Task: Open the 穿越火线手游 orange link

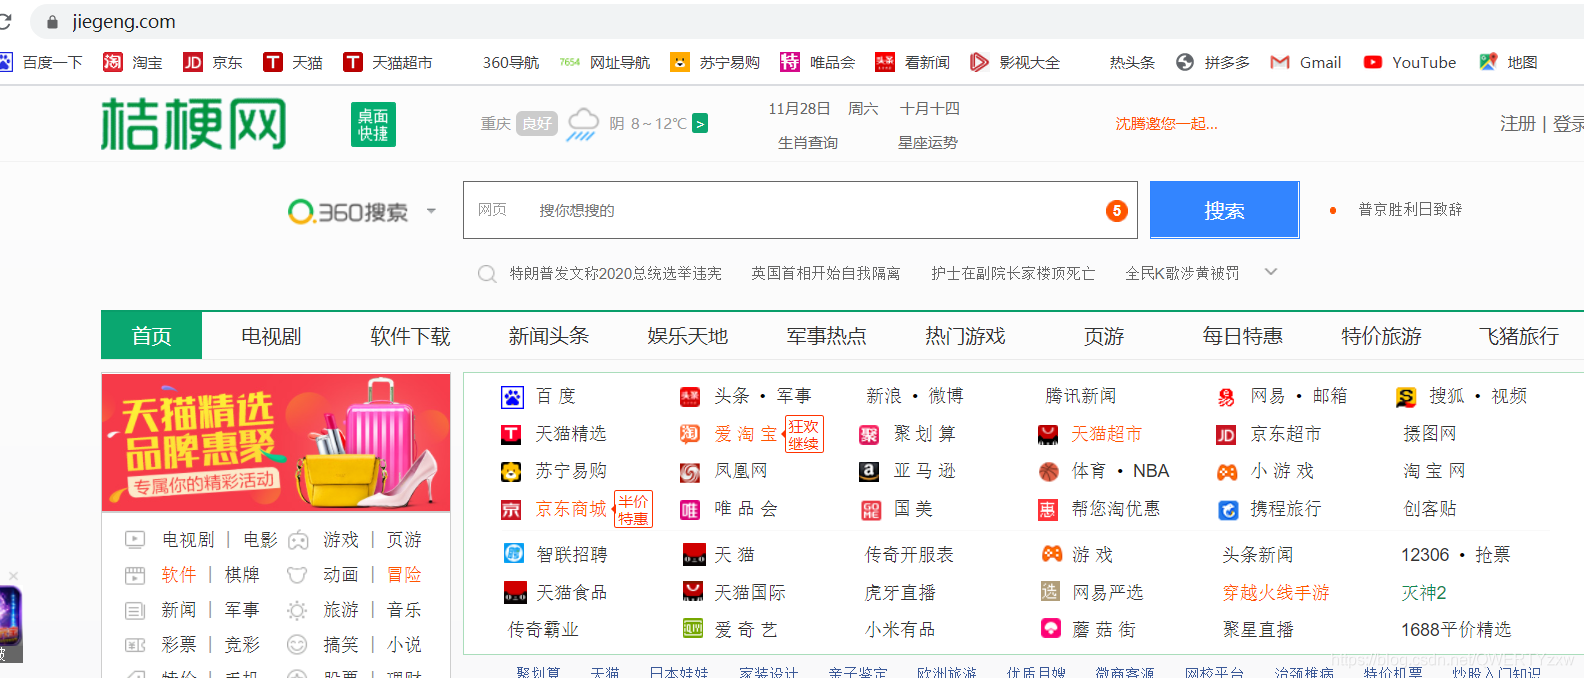Action: (x=1276, y=593)
